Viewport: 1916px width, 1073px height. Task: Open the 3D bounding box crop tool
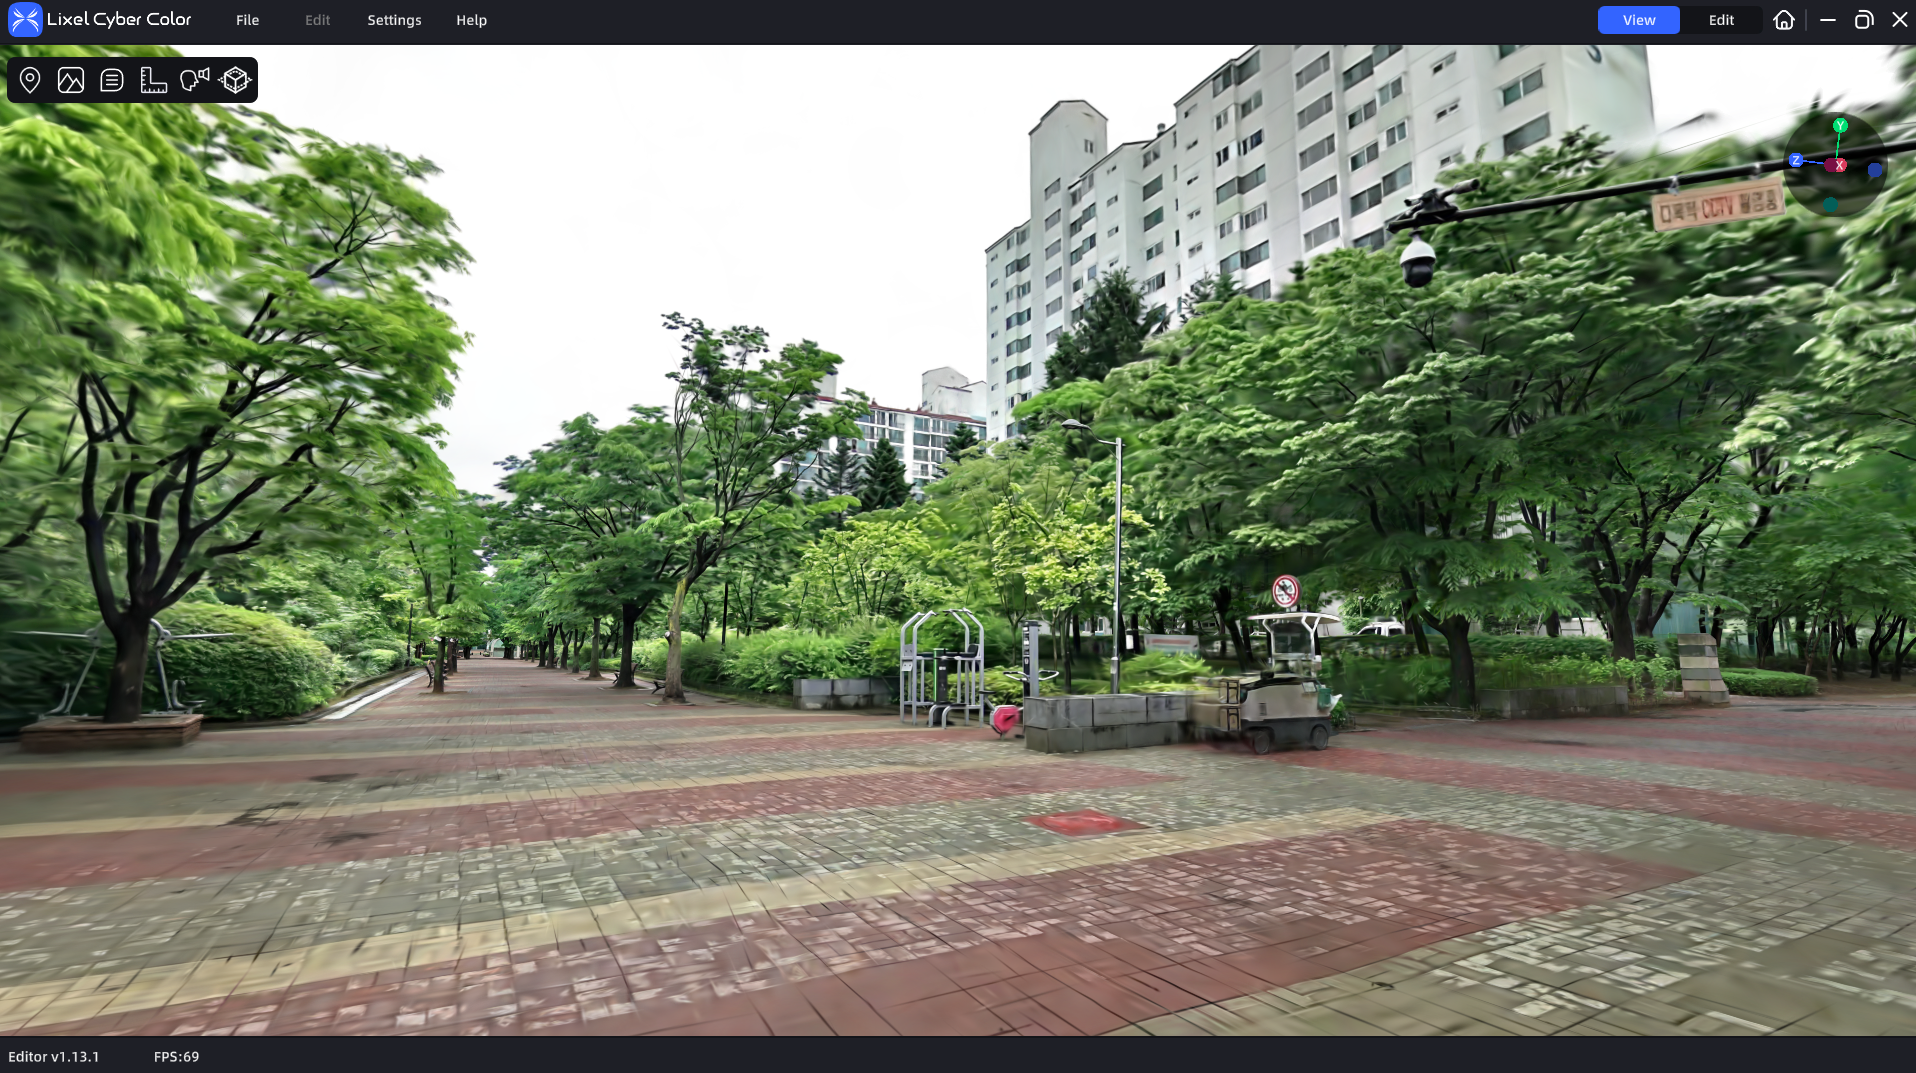(x=236, y=80)
